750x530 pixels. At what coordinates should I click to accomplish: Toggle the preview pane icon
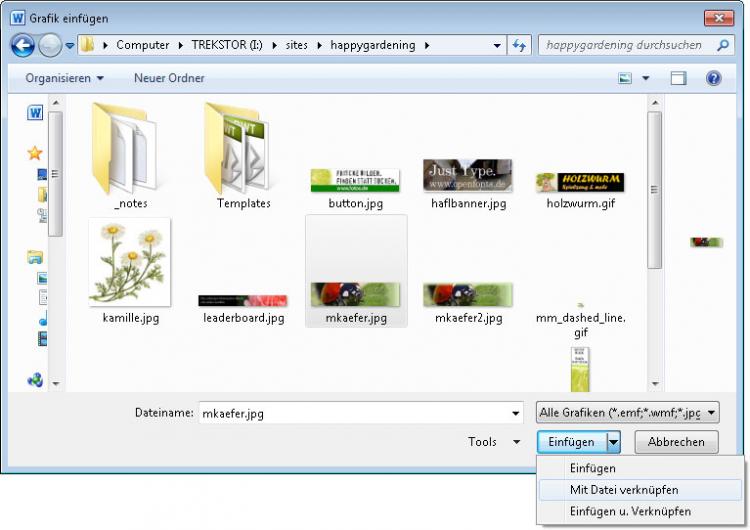678,78
